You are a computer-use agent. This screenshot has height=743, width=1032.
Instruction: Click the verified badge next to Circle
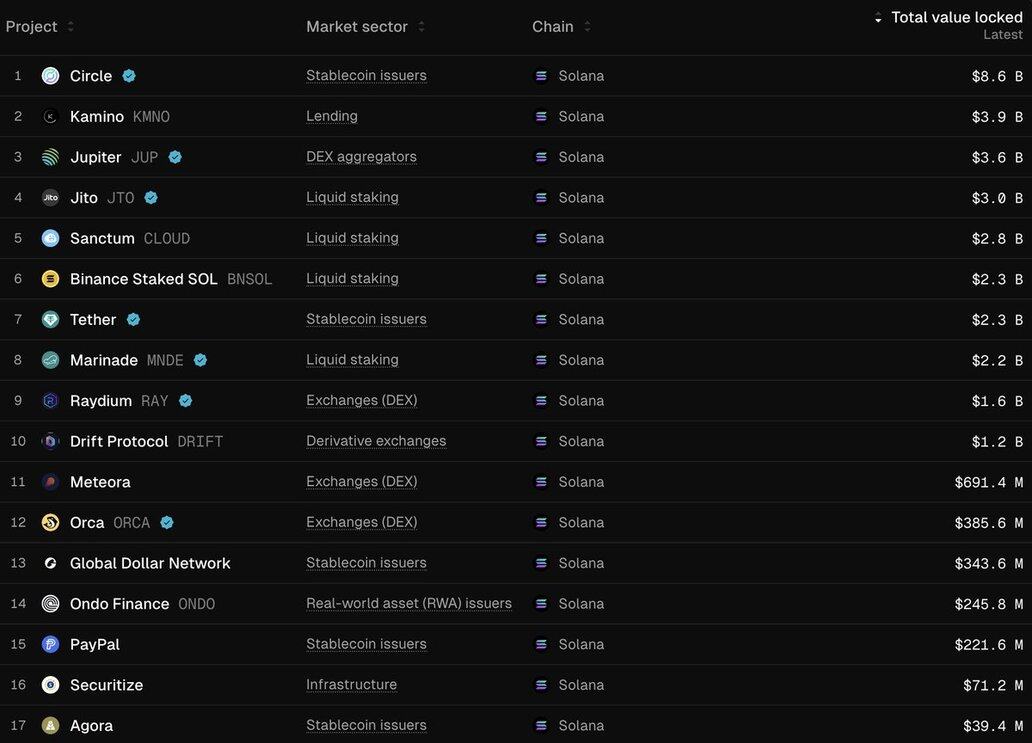click(x=129, y=76)
